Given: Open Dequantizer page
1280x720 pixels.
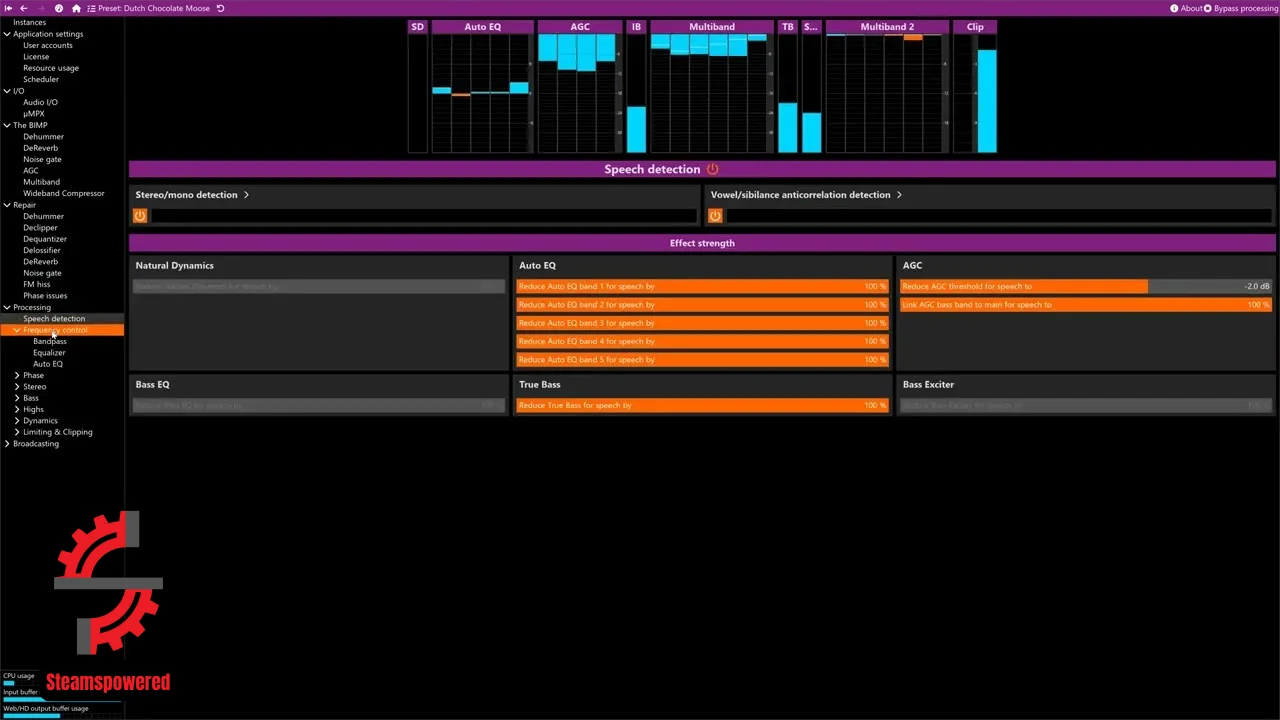Looking at the screenshot, I should (x=45, y=239).
